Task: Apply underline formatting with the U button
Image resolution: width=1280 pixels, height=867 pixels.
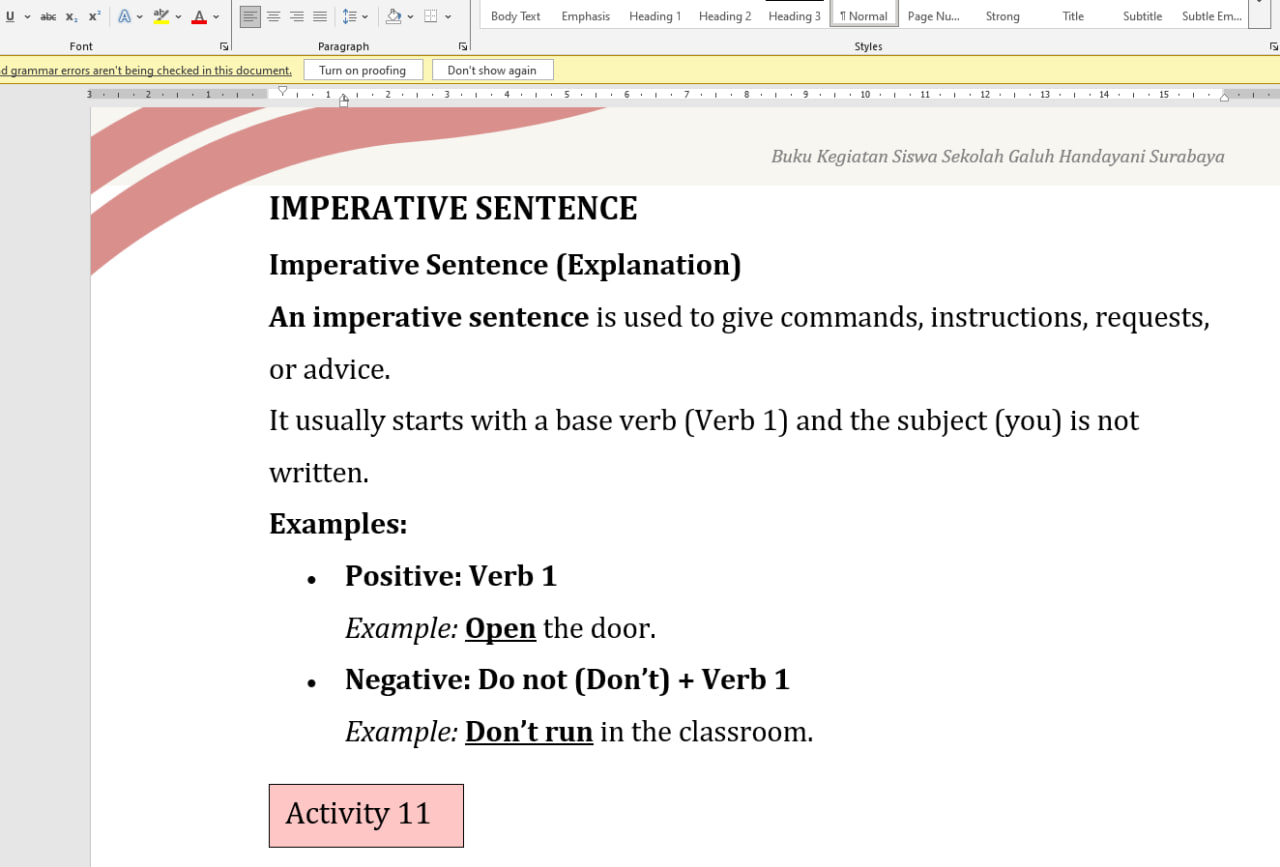Action: 10,16
